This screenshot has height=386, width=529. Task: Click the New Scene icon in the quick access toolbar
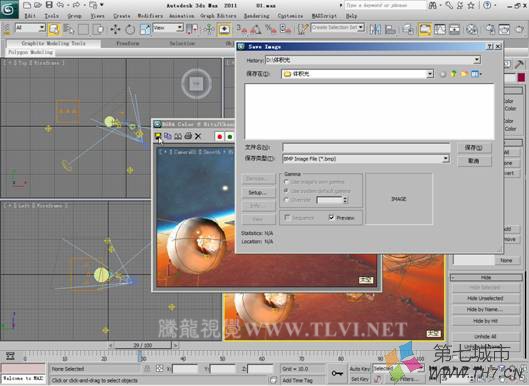(27, 5)
